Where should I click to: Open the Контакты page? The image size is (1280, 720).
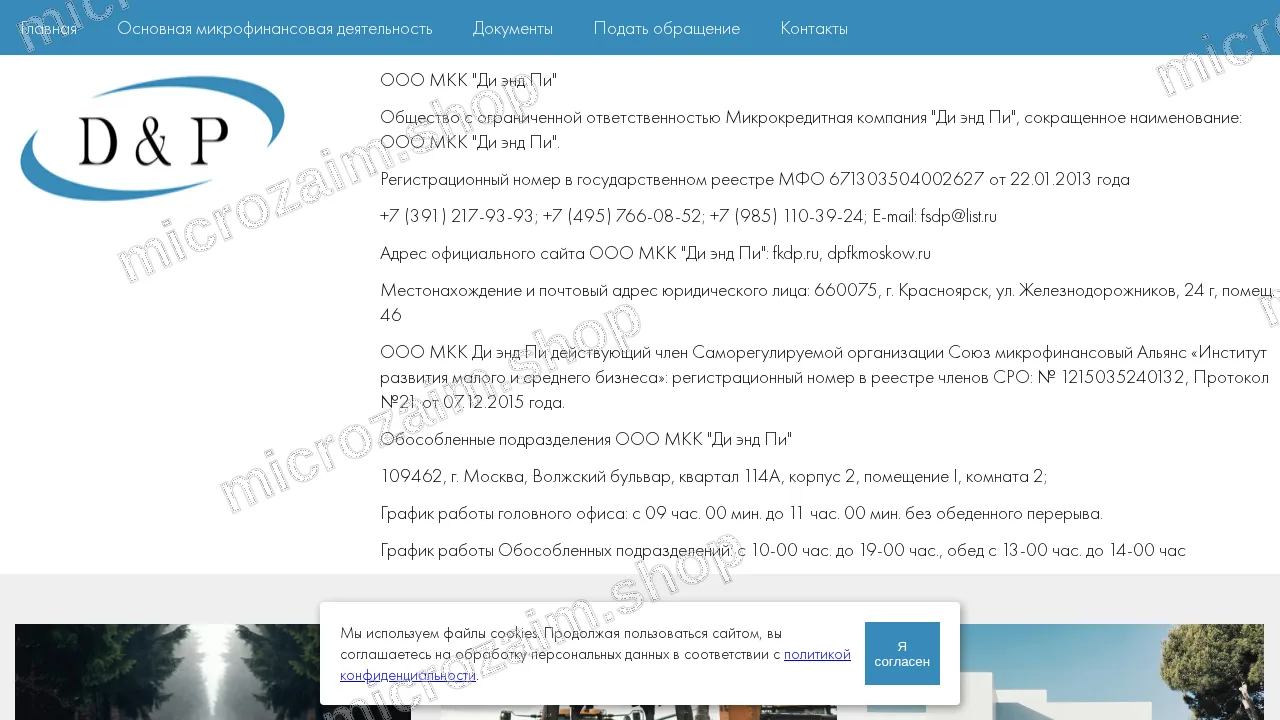(814, 28)
